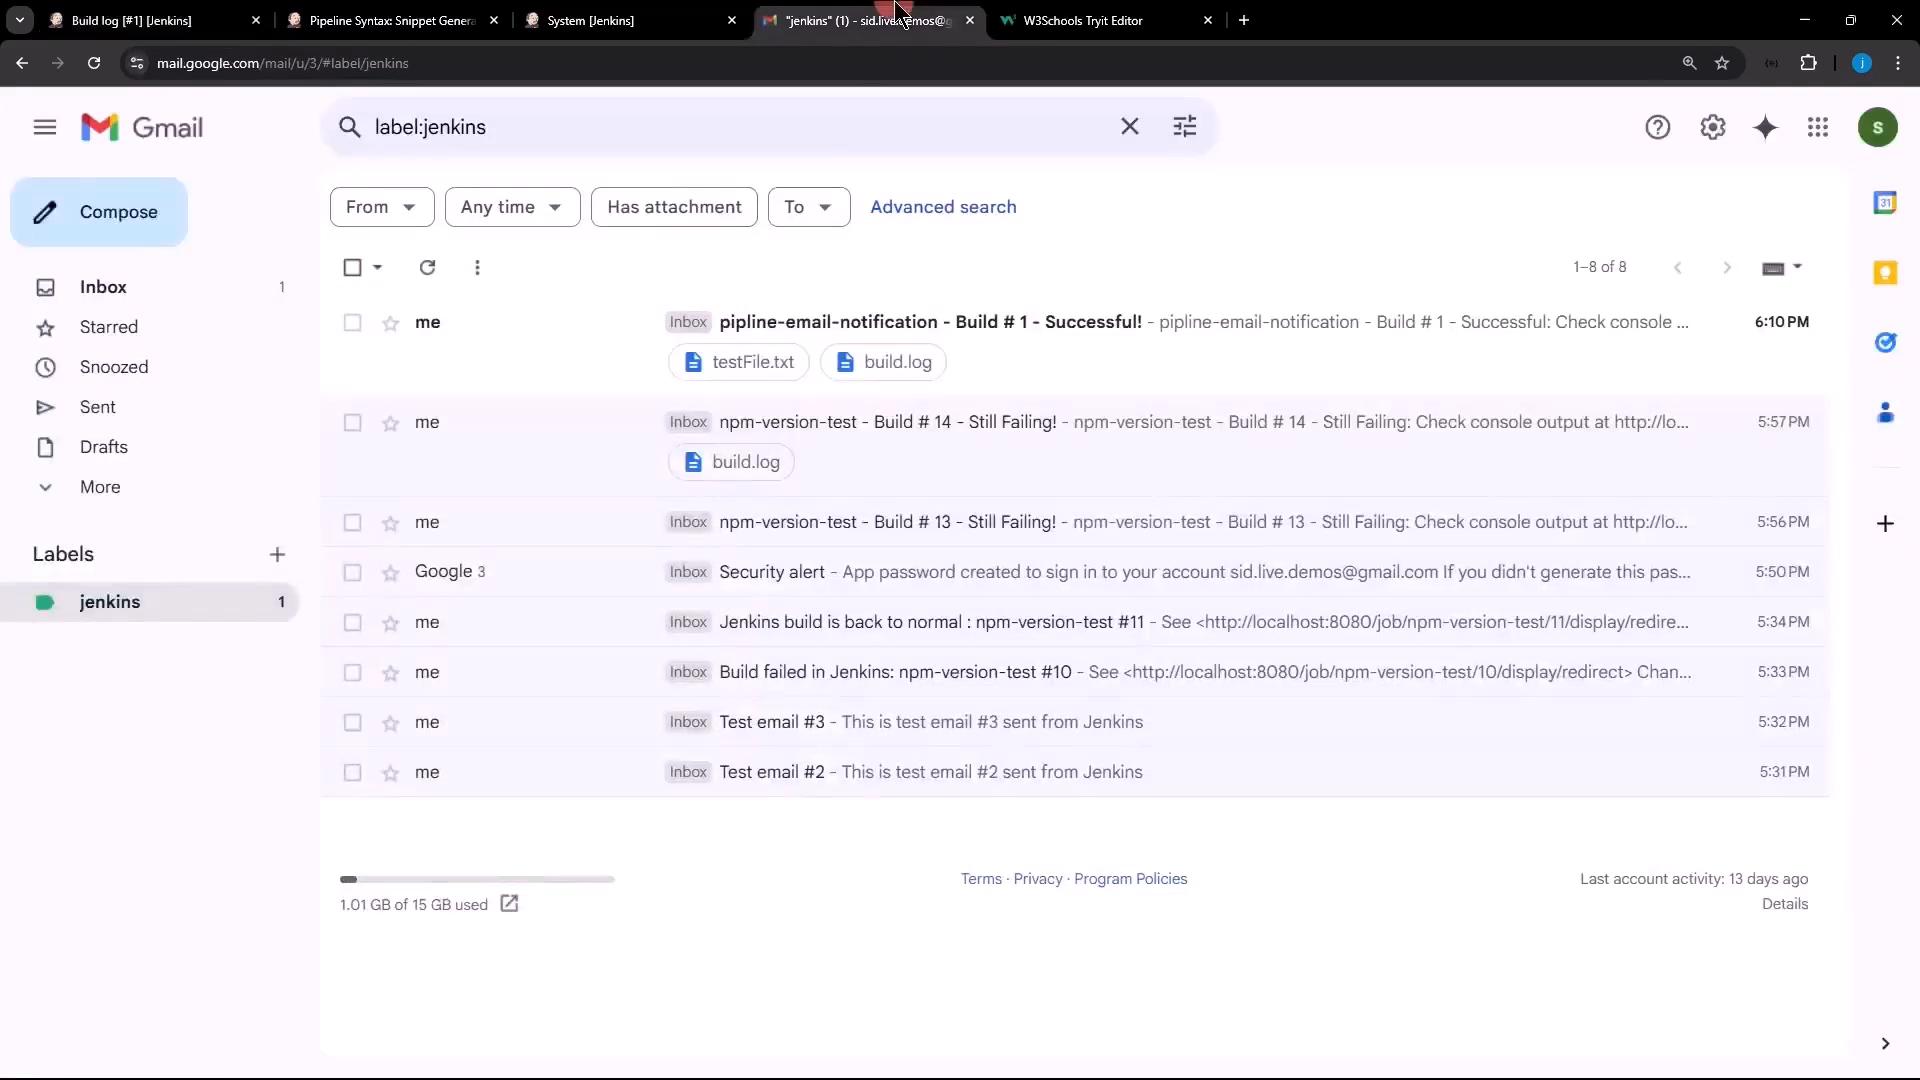Viewport: 1920px width, 1080px height.
Task: Expand More in left sidebar
Action: pyautogui.click(x=100, y=487)
